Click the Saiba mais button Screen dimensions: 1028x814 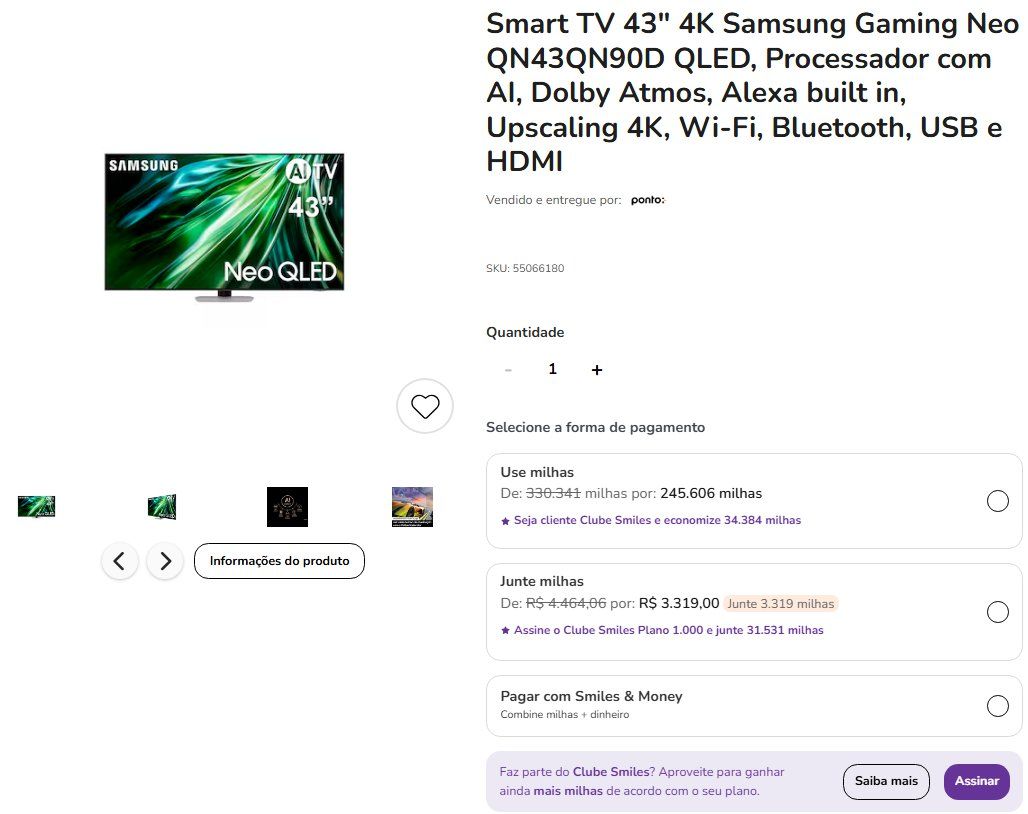(x=886, y=781)
